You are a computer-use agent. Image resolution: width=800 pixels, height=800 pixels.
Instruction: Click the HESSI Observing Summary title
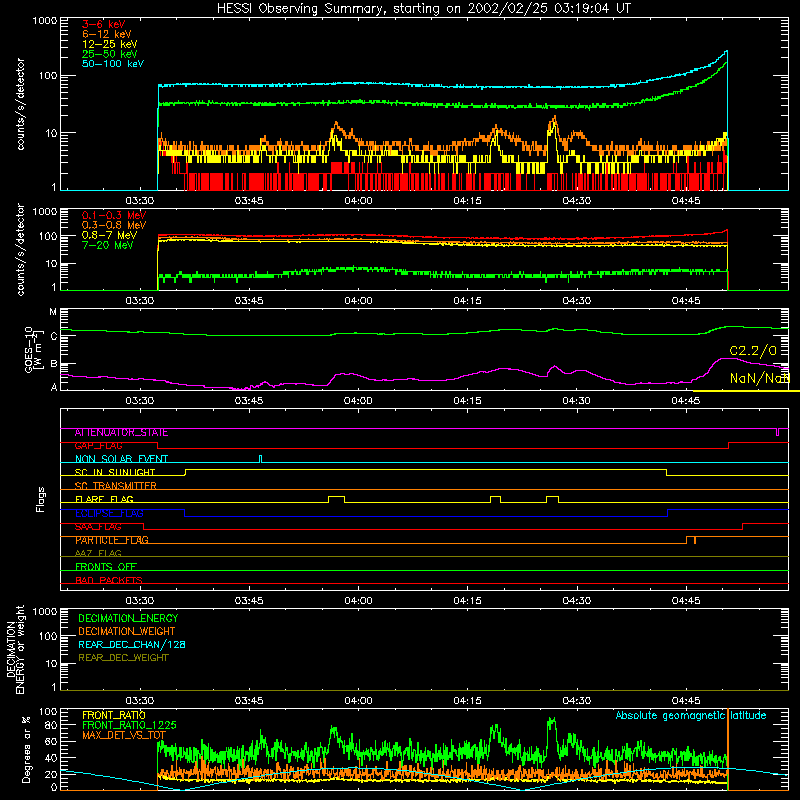pos(423,8)
